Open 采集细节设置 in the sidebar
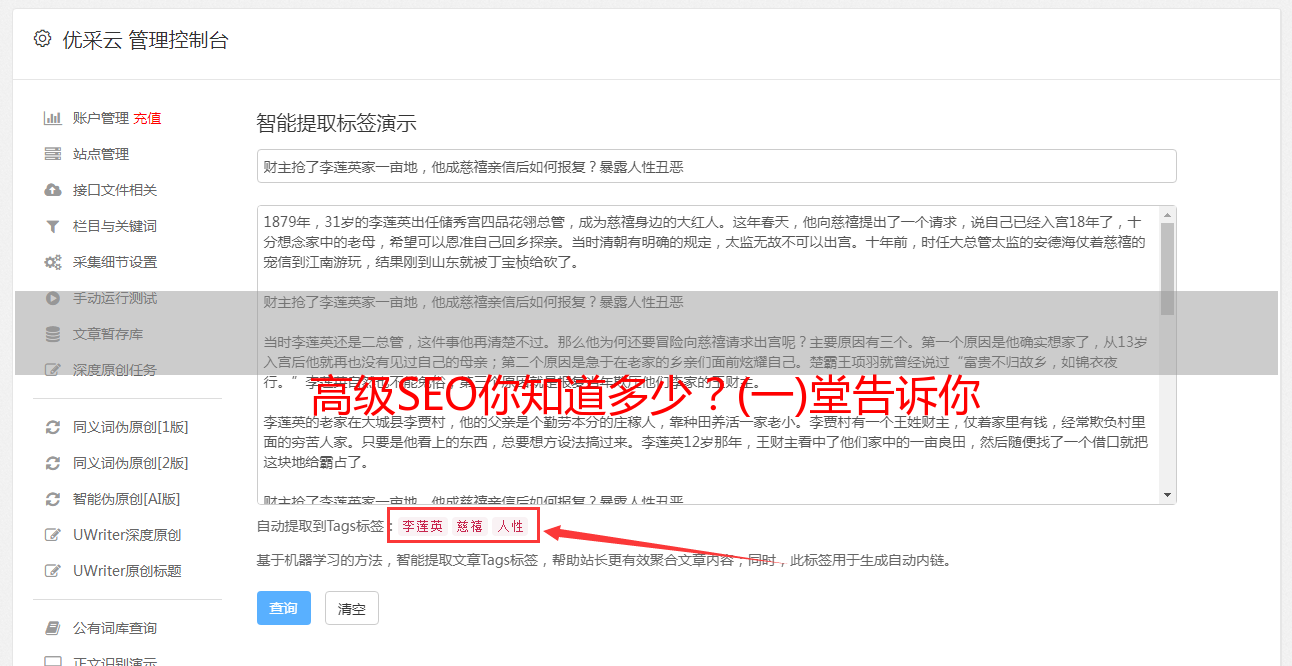The width and height of the screenshot is (1292, 666). [x=115, y=262]
